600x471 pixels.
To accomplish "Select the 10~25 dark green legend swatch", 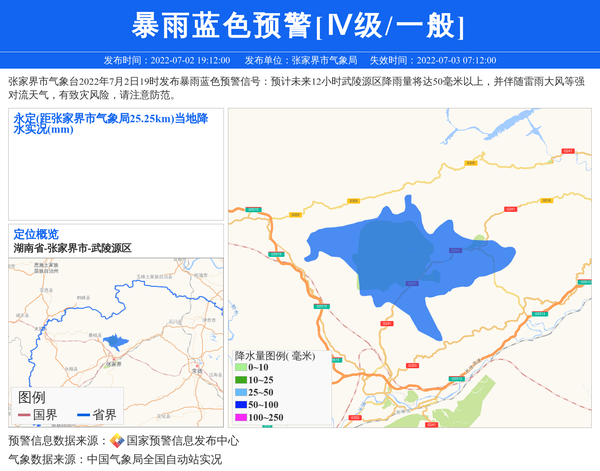I will coord(240,380).
